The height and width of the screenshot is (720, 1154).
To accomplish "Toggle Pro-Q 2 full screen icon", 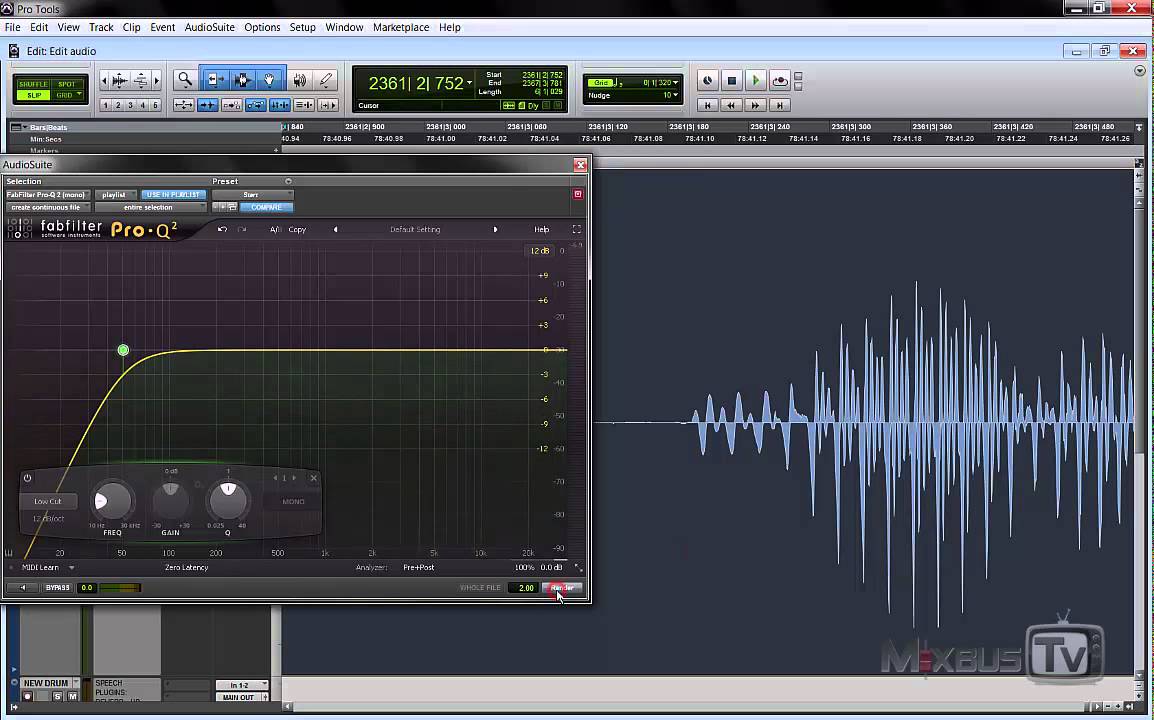I will pos(576,229).
